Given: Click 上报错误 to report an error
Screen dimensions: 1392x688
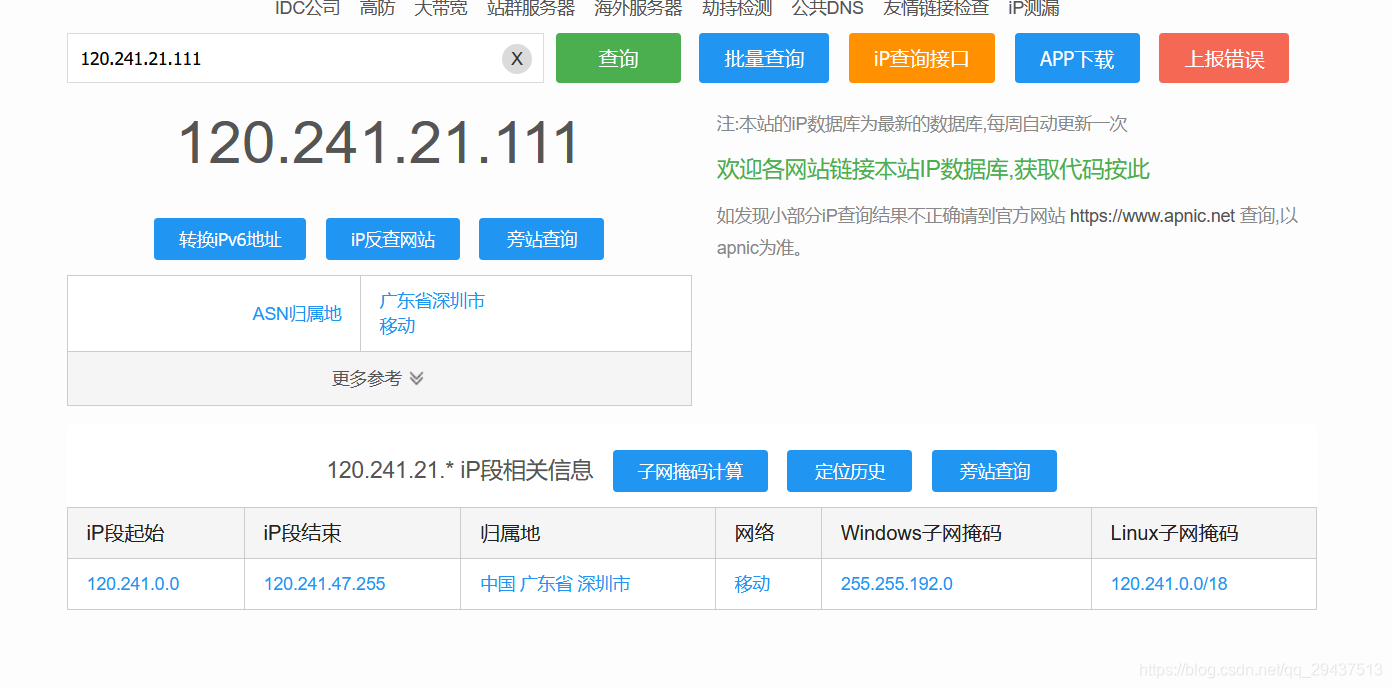Looking at the screenshot, I should (x=1224, y=58).
